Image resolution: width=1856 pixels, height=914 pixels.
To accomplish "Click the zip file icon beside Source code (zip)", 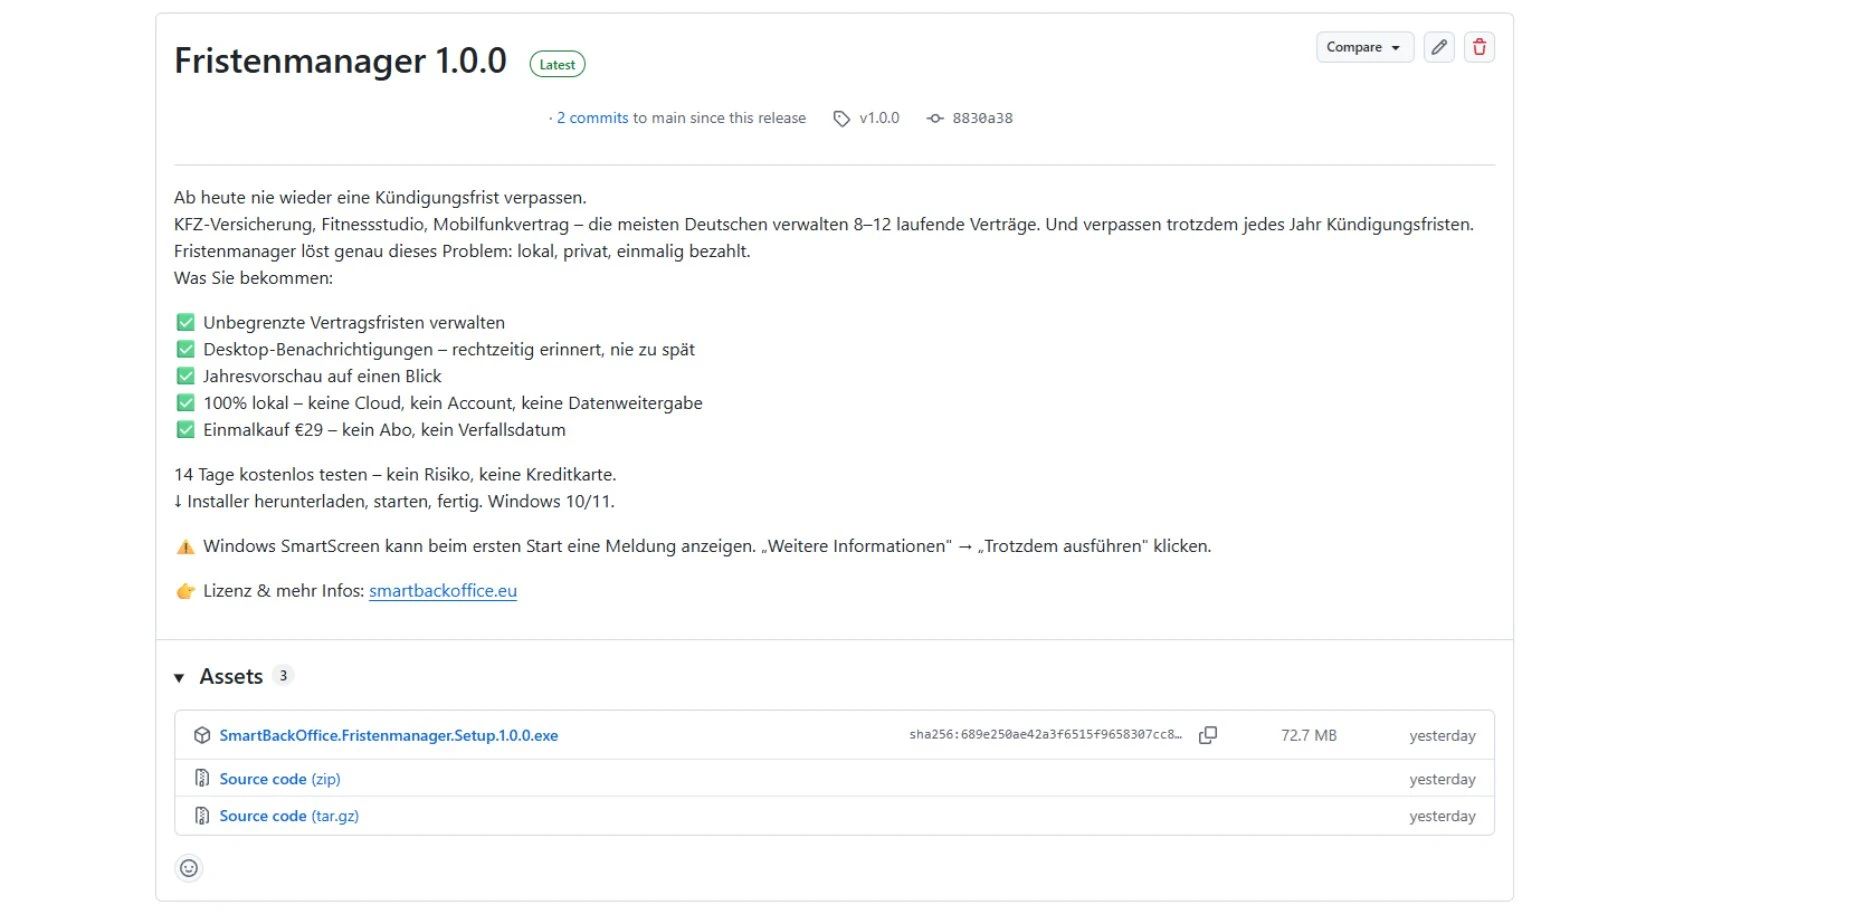I will pyautogui.click(x=202, y=778).
